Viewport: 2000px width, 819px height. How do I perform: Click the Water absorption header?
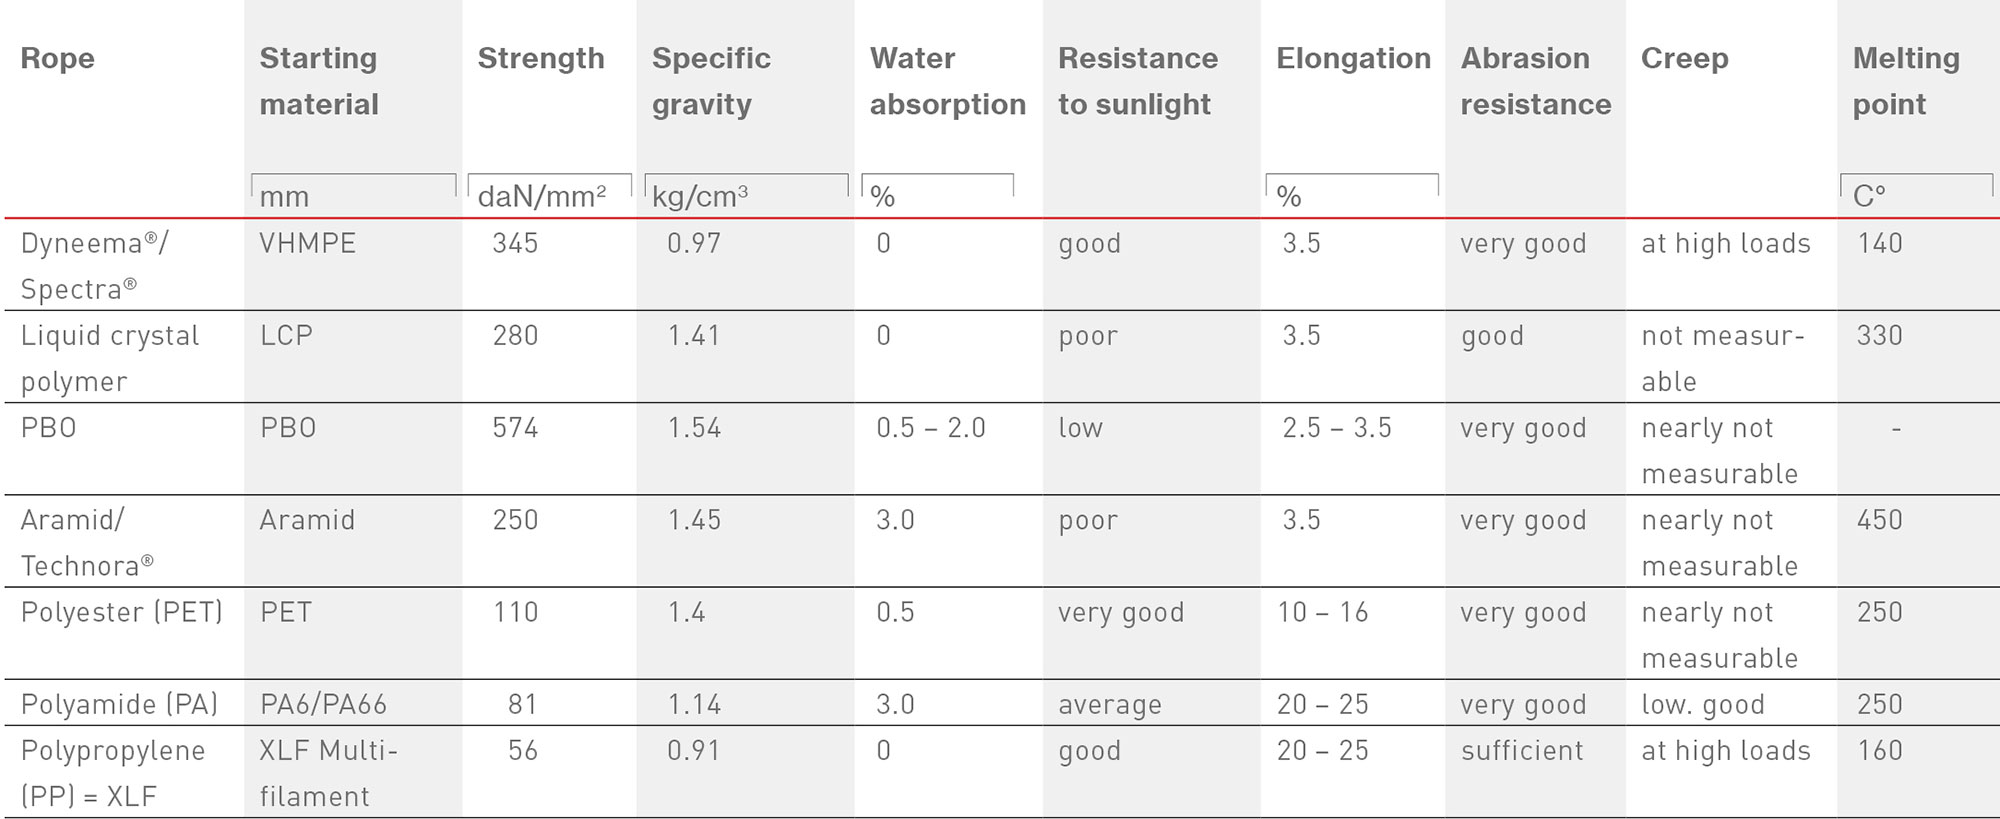point(947,81)
